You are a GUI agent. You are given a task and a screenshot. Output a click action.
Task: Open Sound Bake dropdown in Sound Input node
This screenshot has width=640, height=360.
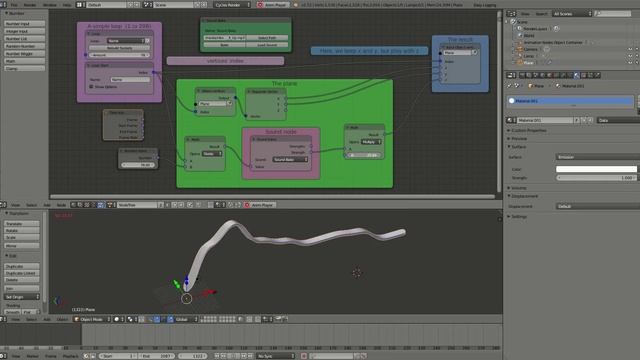coord(290,160)
